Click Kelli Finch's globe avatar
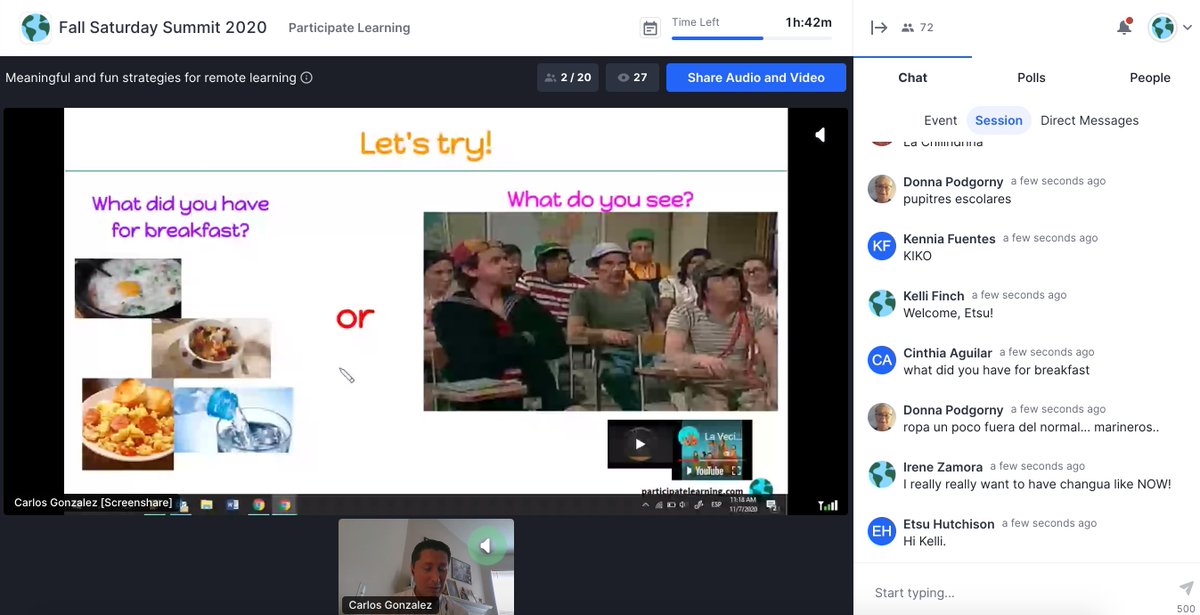The width and height of the screenshot is (1200, 615). tap(882, 303)
